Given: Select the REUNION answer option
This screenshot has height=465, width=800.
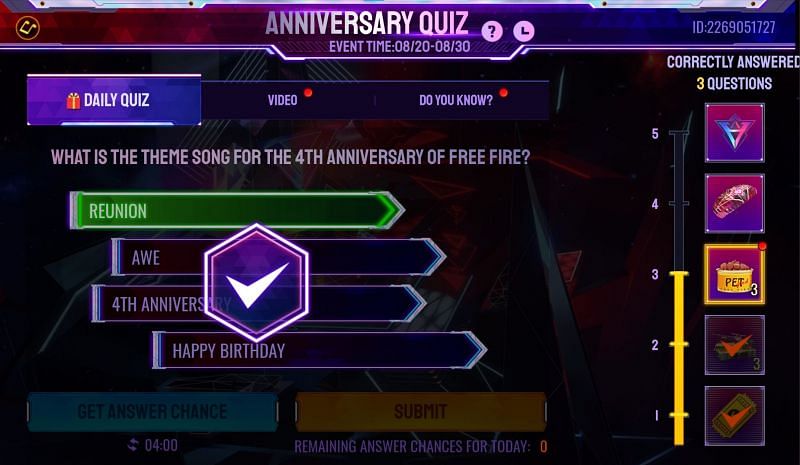Looking at the screenshot, I should point(237,210).
